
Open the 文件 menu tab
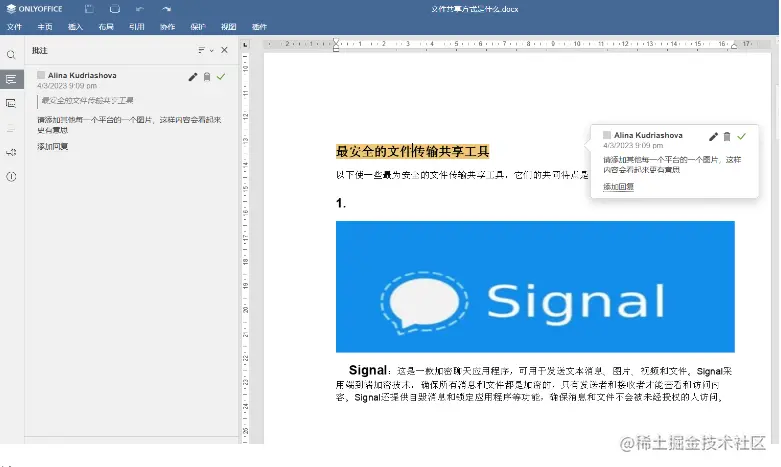(14, 27)
